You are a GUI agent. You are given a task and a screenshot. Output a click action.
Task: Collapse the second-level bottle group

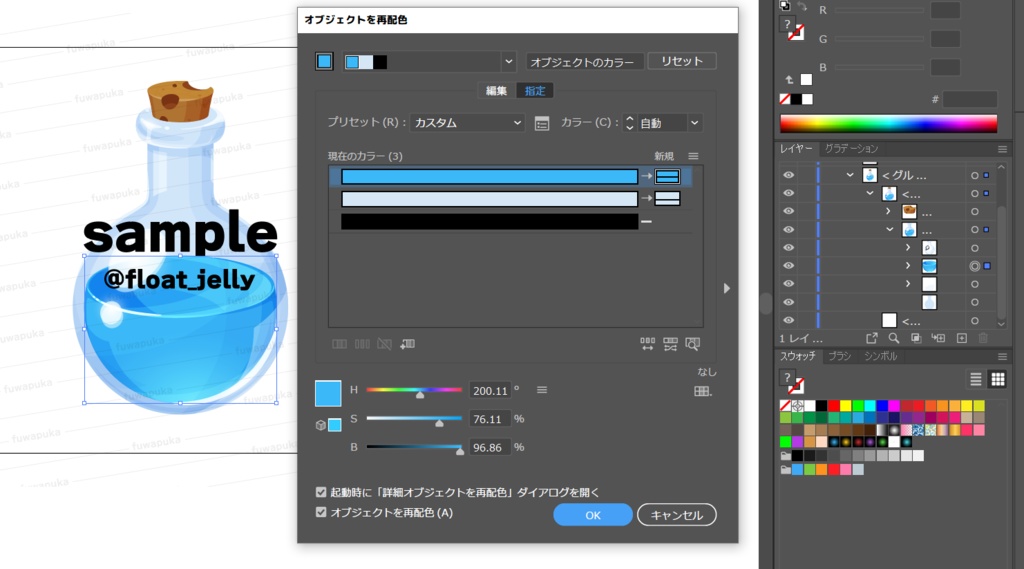[x=870, y=193]
